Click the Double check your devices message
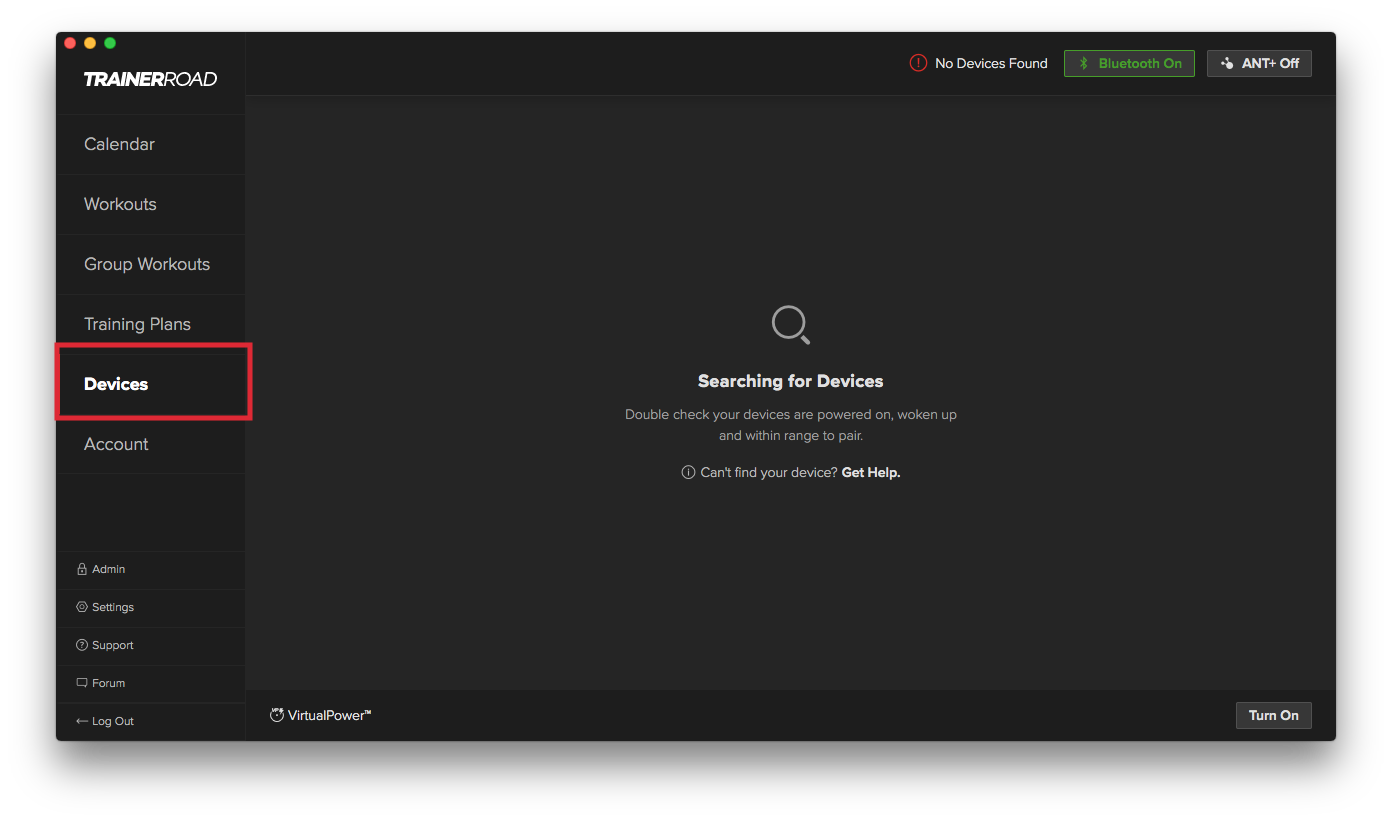 click(x=791, y=425)
